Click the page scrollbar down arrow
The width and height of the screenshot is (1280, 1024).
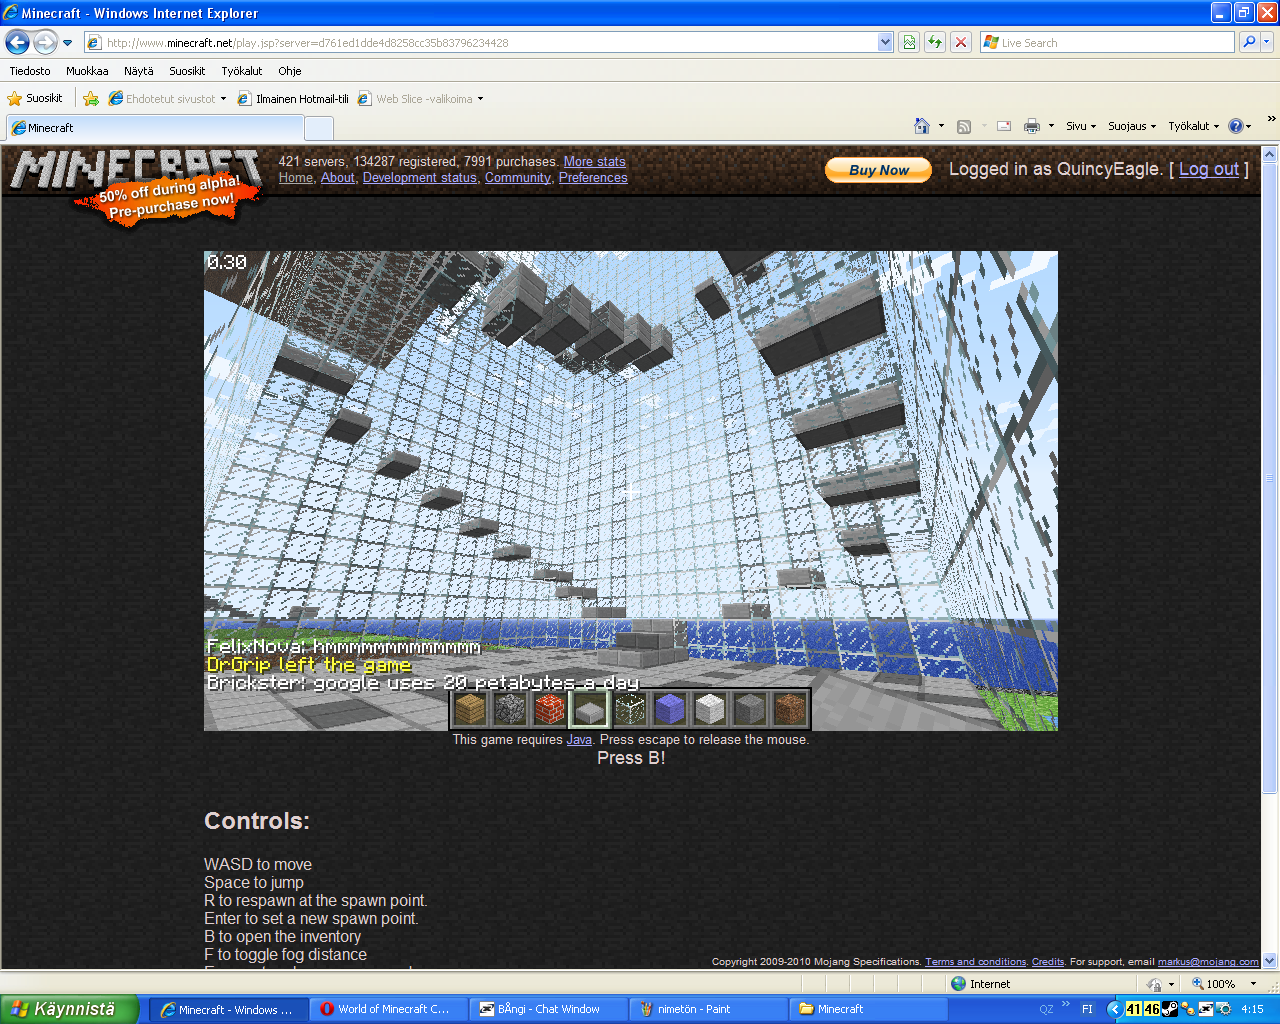[1270, 961]
